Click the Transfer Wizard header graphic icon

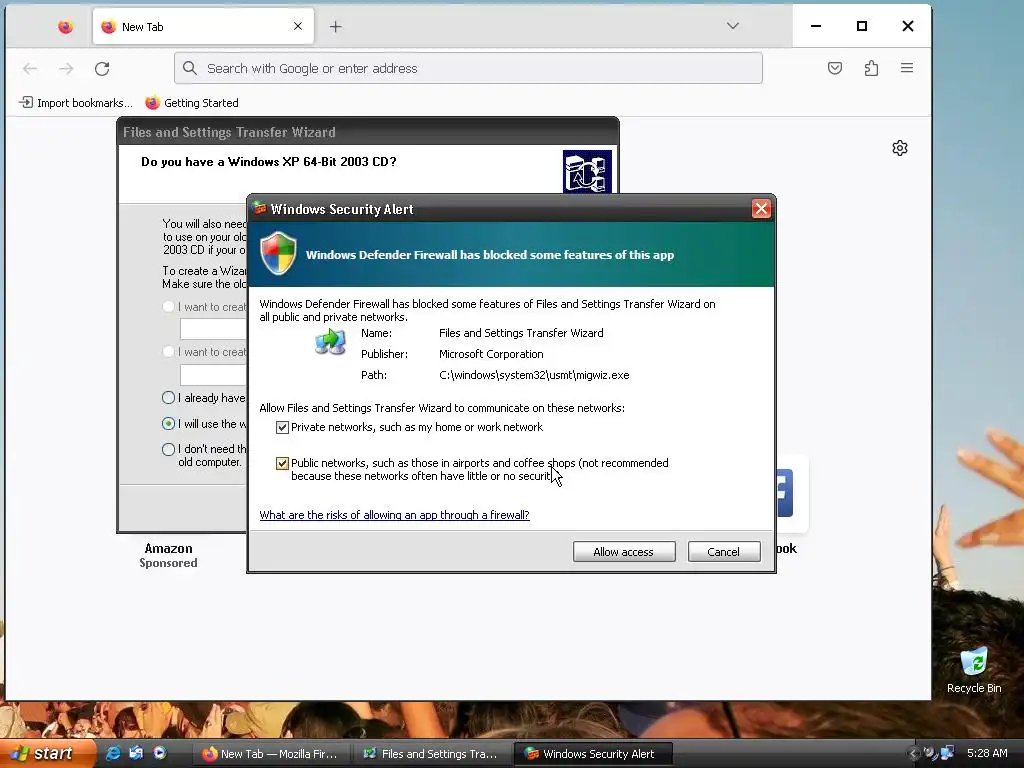[x=587, y=172]
